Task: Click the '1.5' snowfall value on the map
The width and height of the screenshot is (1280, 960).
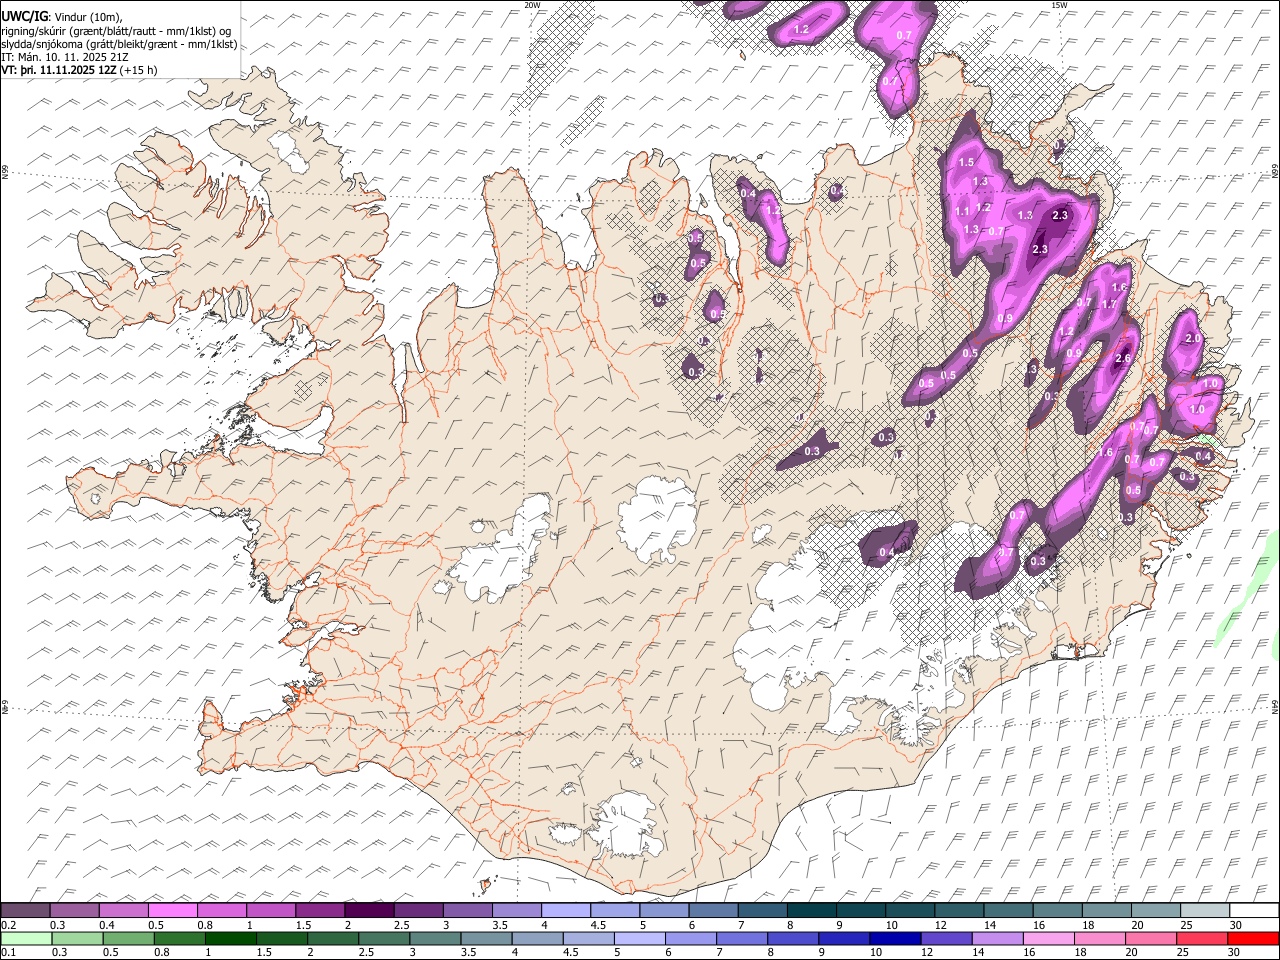Action: click(966, 162)
